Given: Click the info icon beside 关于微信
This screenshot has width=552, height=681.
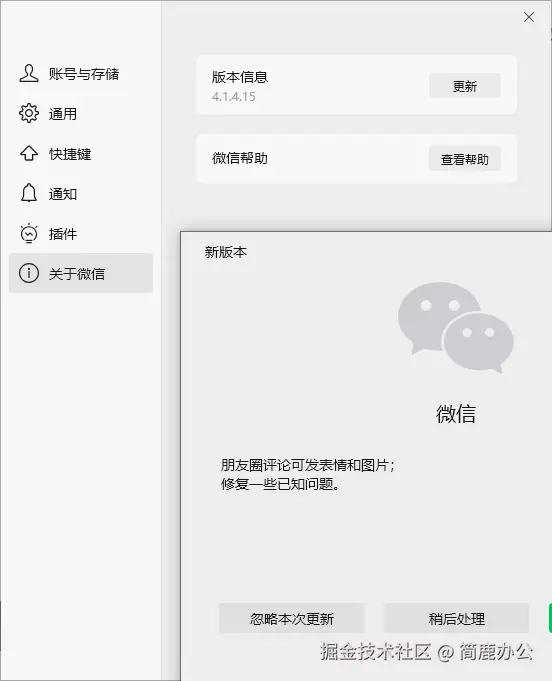Looking at the screenshot, I should 29,273.
